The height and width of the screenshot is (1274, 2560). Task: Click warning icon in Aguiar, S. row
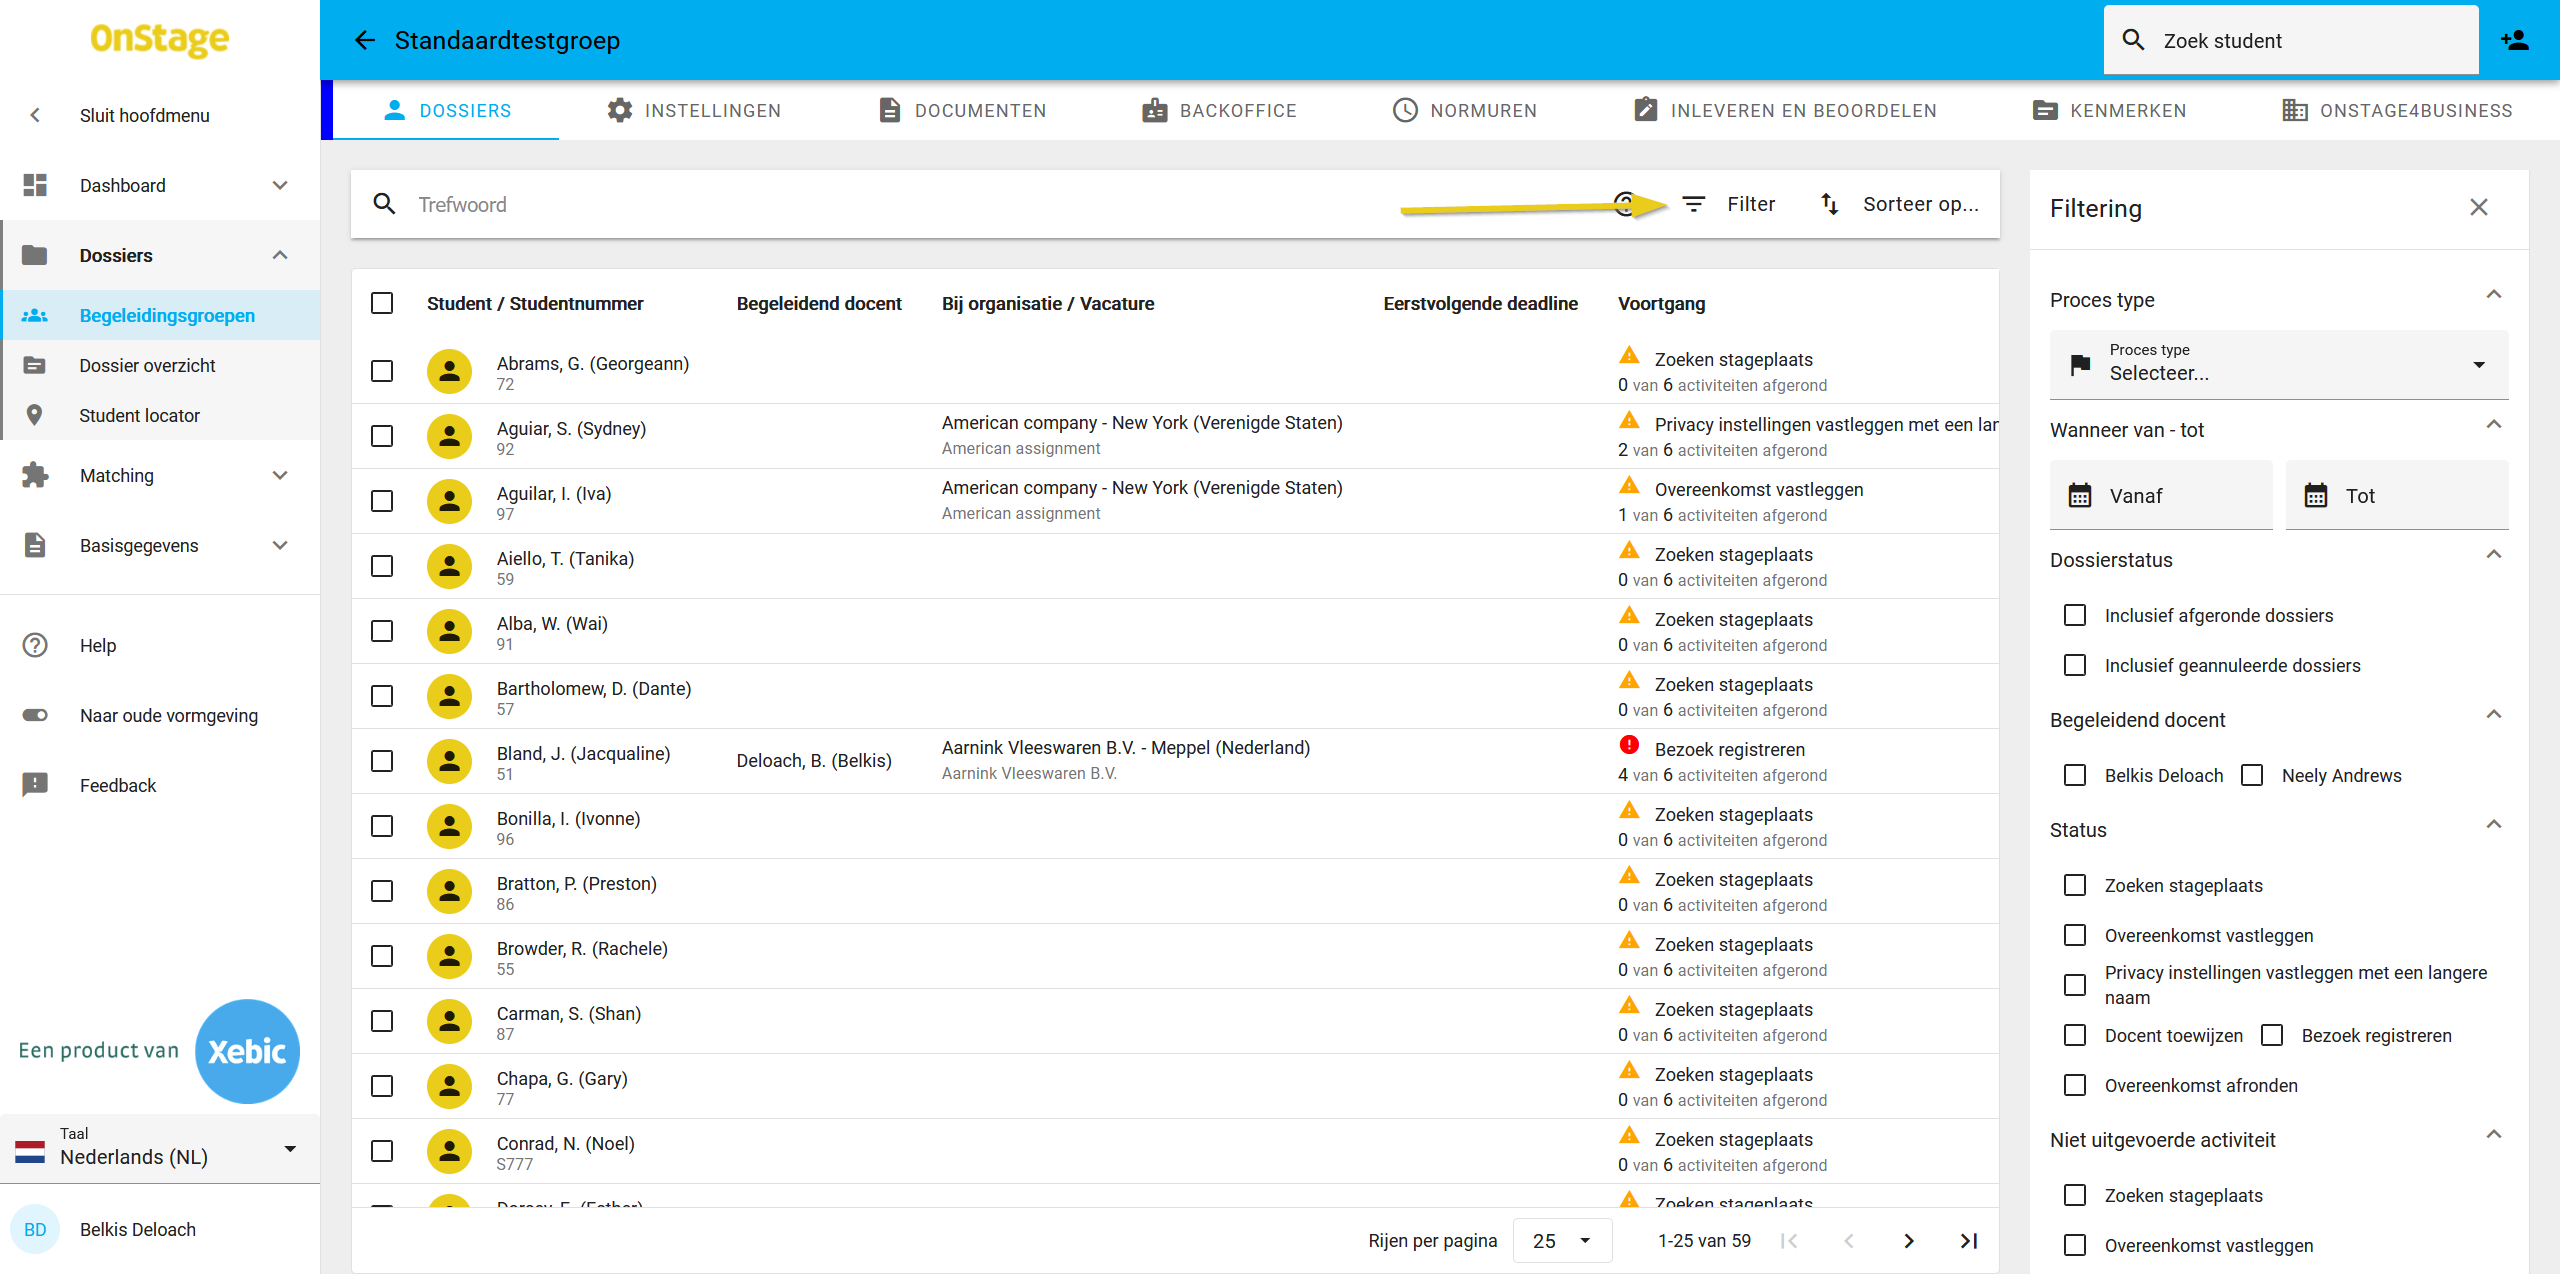pos(1630,421)
